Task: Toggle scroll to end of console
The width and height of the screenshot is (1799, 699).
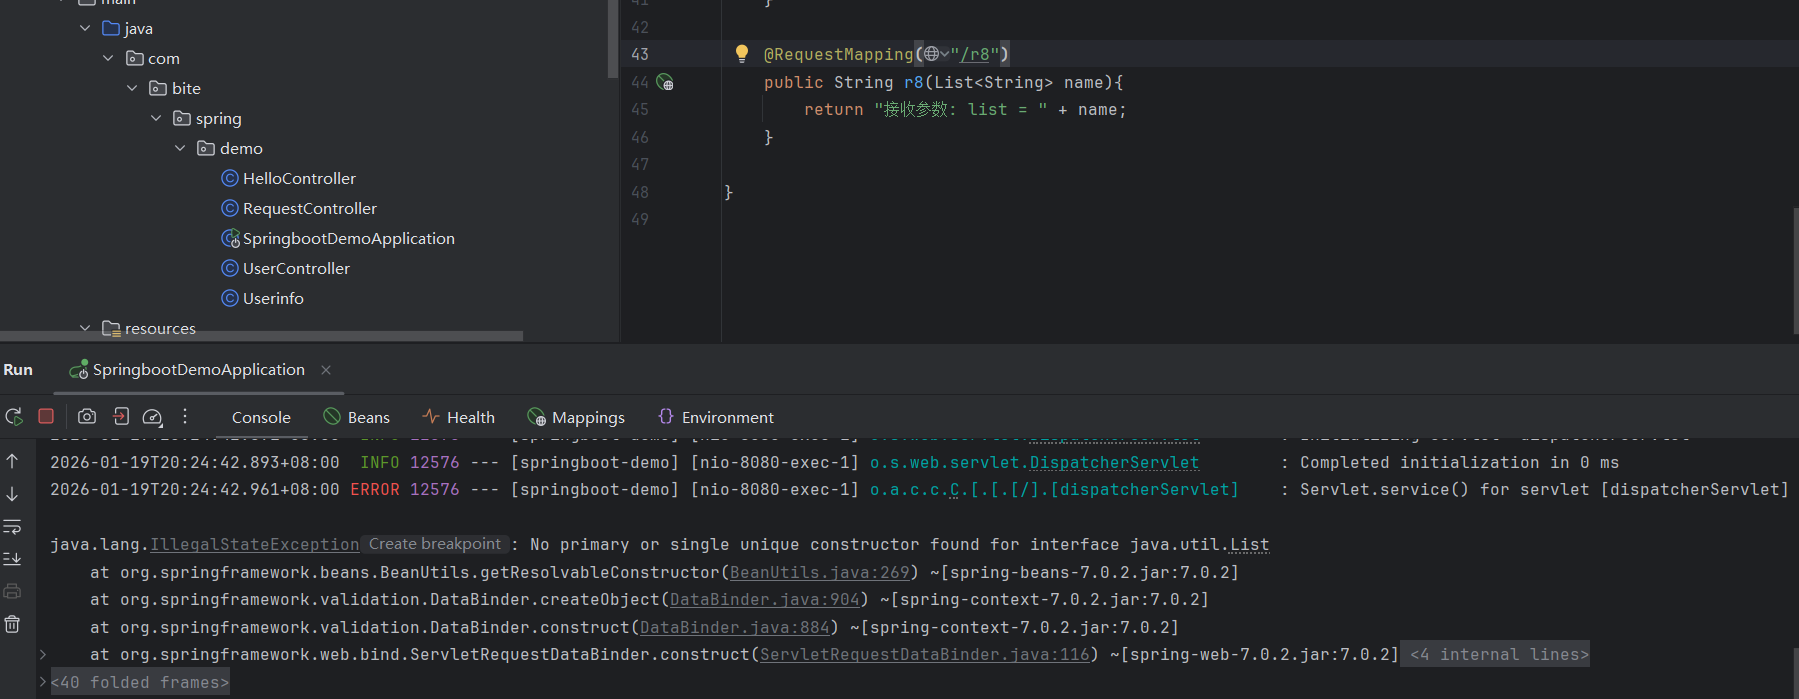Action: (12, 559)
